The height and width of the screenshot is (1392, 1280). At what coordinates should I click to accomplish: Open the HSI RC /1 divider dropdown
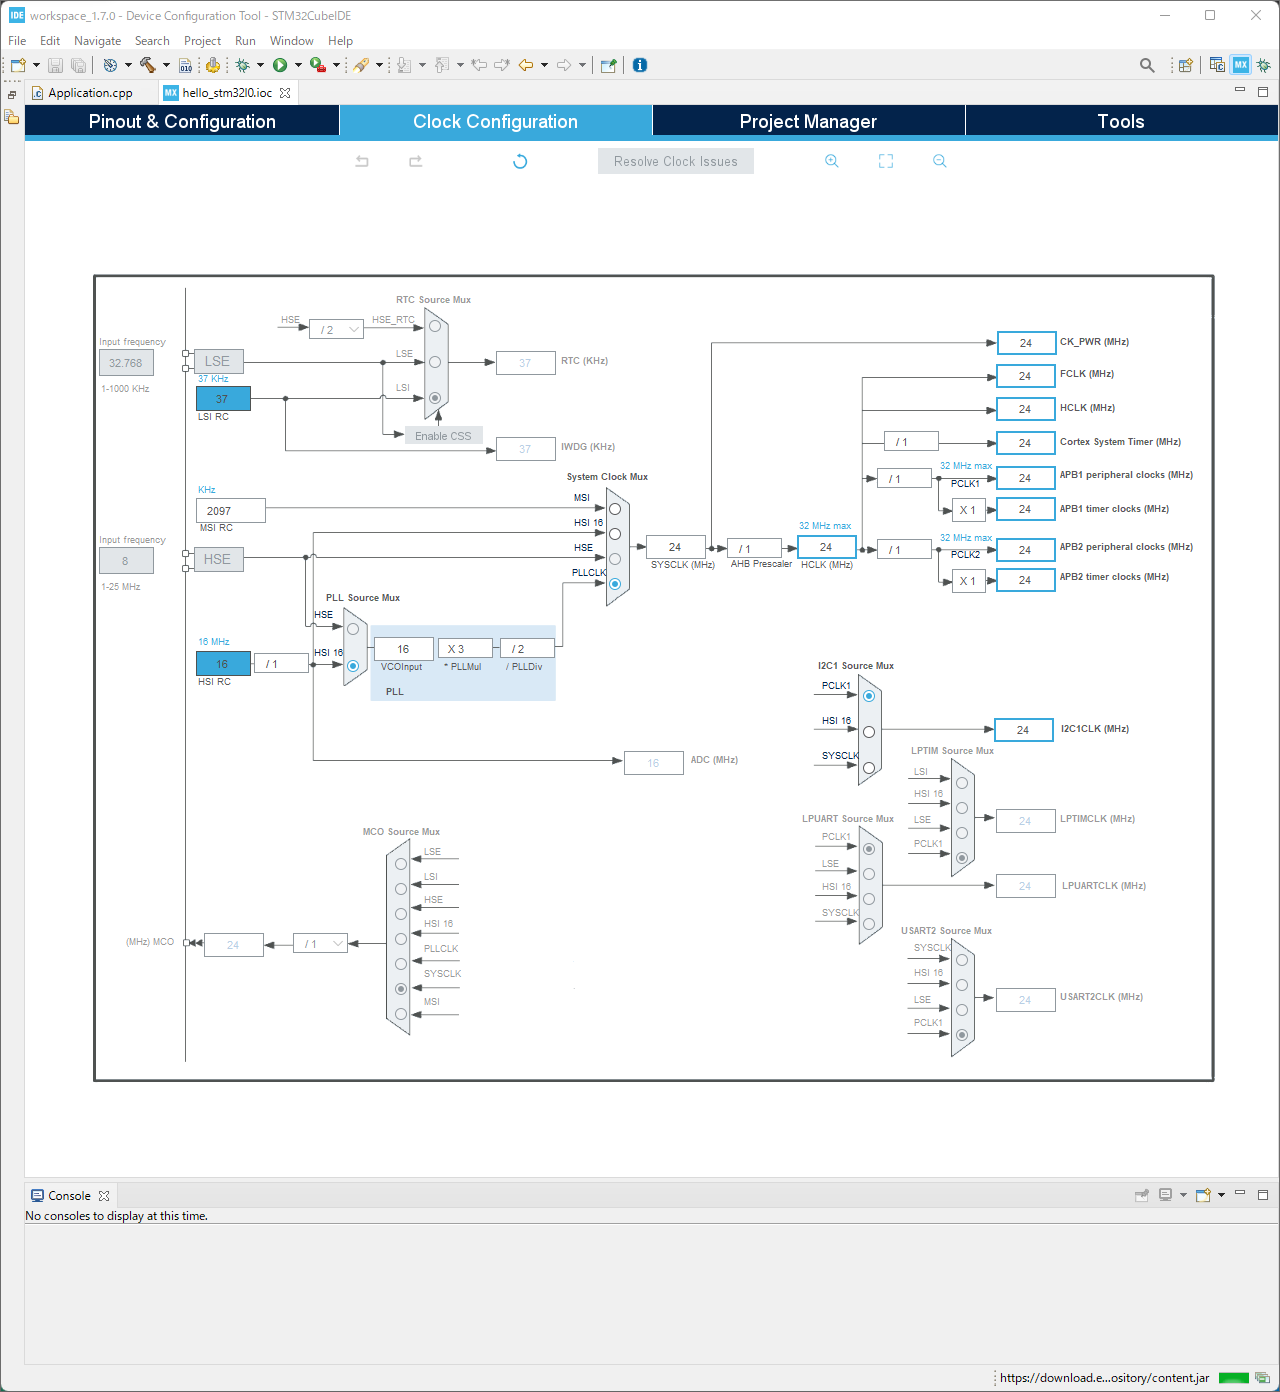281,664
